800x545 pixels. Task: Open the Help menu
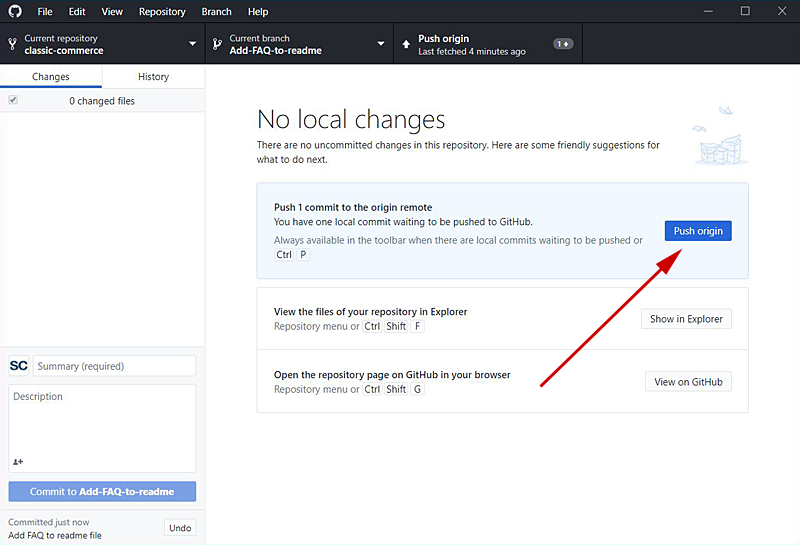click(x=258, y=11)
